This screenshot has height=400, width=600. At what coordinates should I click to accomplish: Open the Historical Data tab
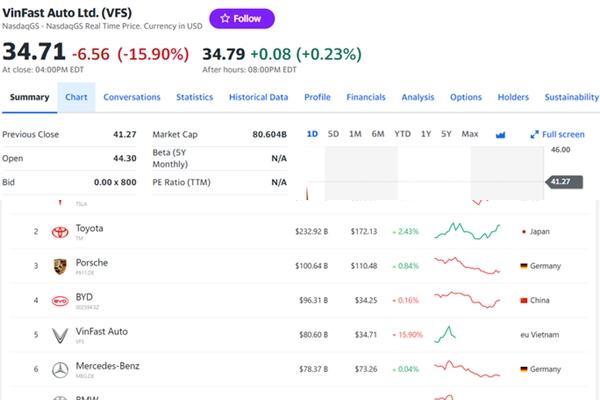point(258,97)
